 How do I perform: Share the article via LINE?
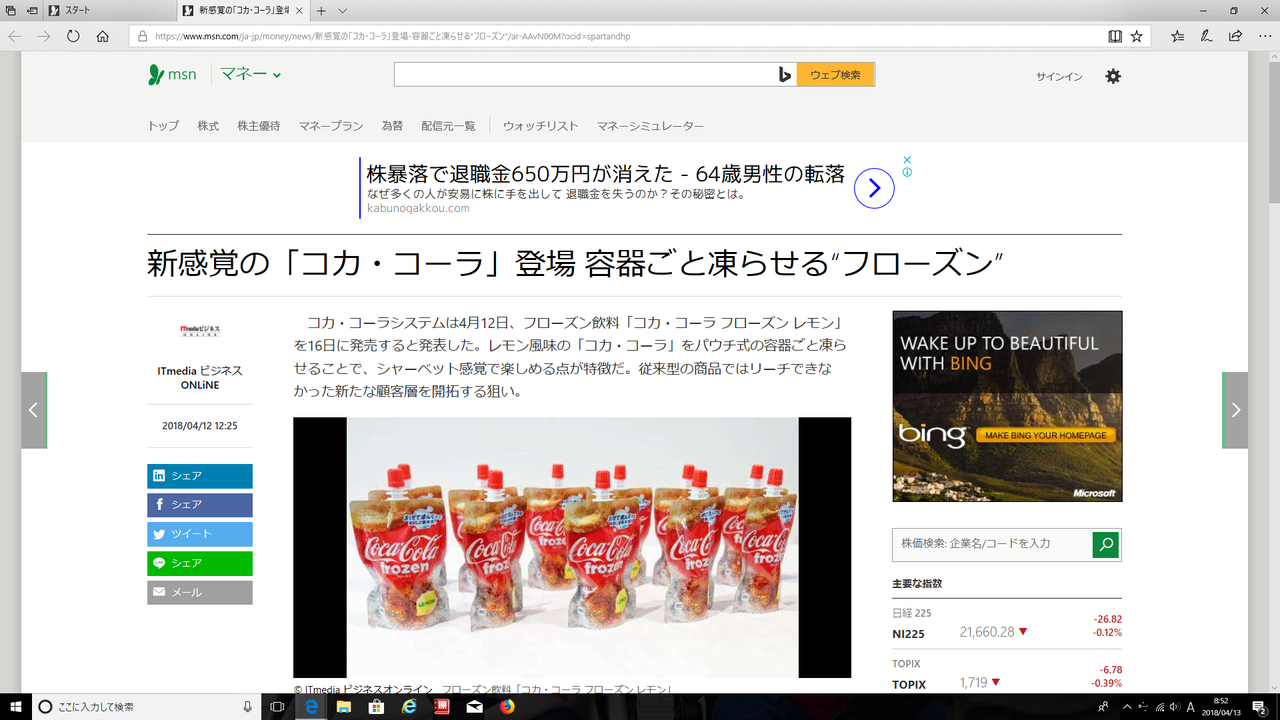coord(200,563)
